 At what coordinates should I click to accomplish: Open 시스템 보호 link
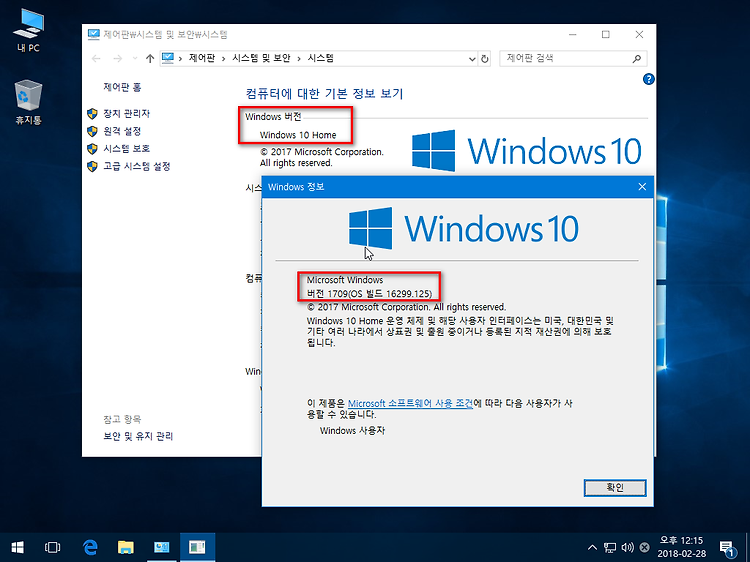click(x=127, y=149)
